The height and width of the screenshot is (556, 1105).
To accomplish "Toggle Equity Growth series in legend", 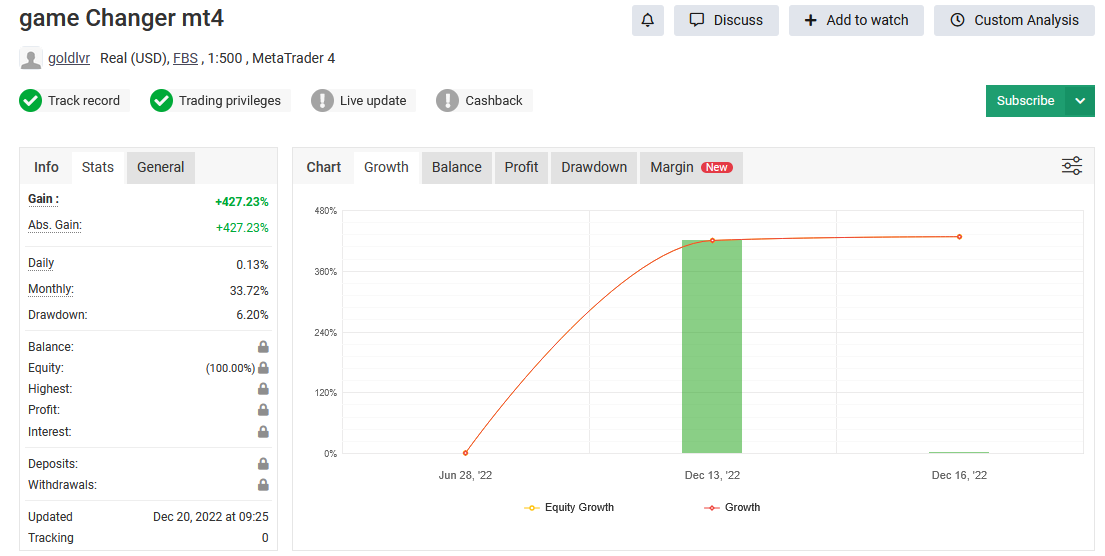I will click(569, 508).
